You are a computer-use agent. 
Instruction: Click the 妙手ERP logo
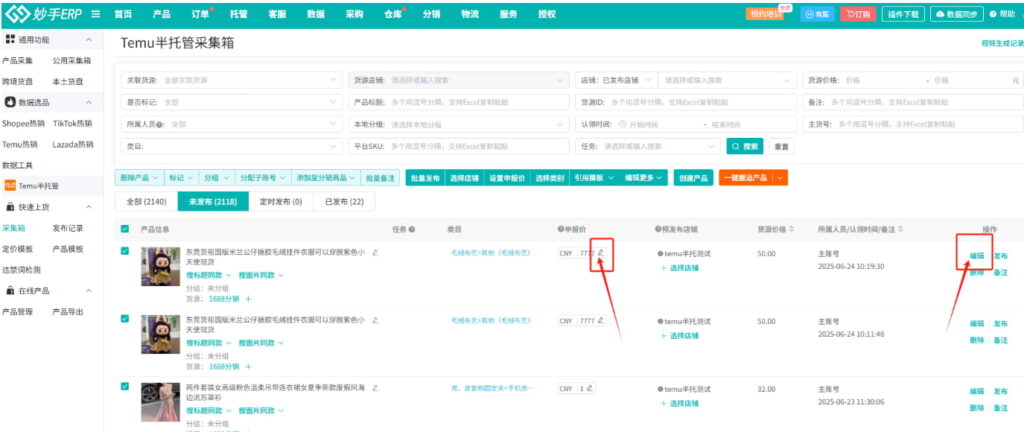[43, 14]
